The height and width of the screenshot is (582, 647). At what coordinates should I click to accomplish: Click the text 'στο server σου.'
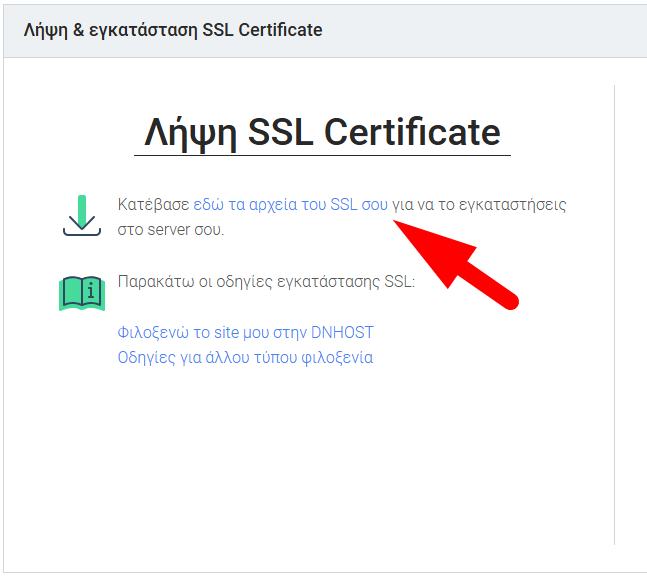[171, 229]
